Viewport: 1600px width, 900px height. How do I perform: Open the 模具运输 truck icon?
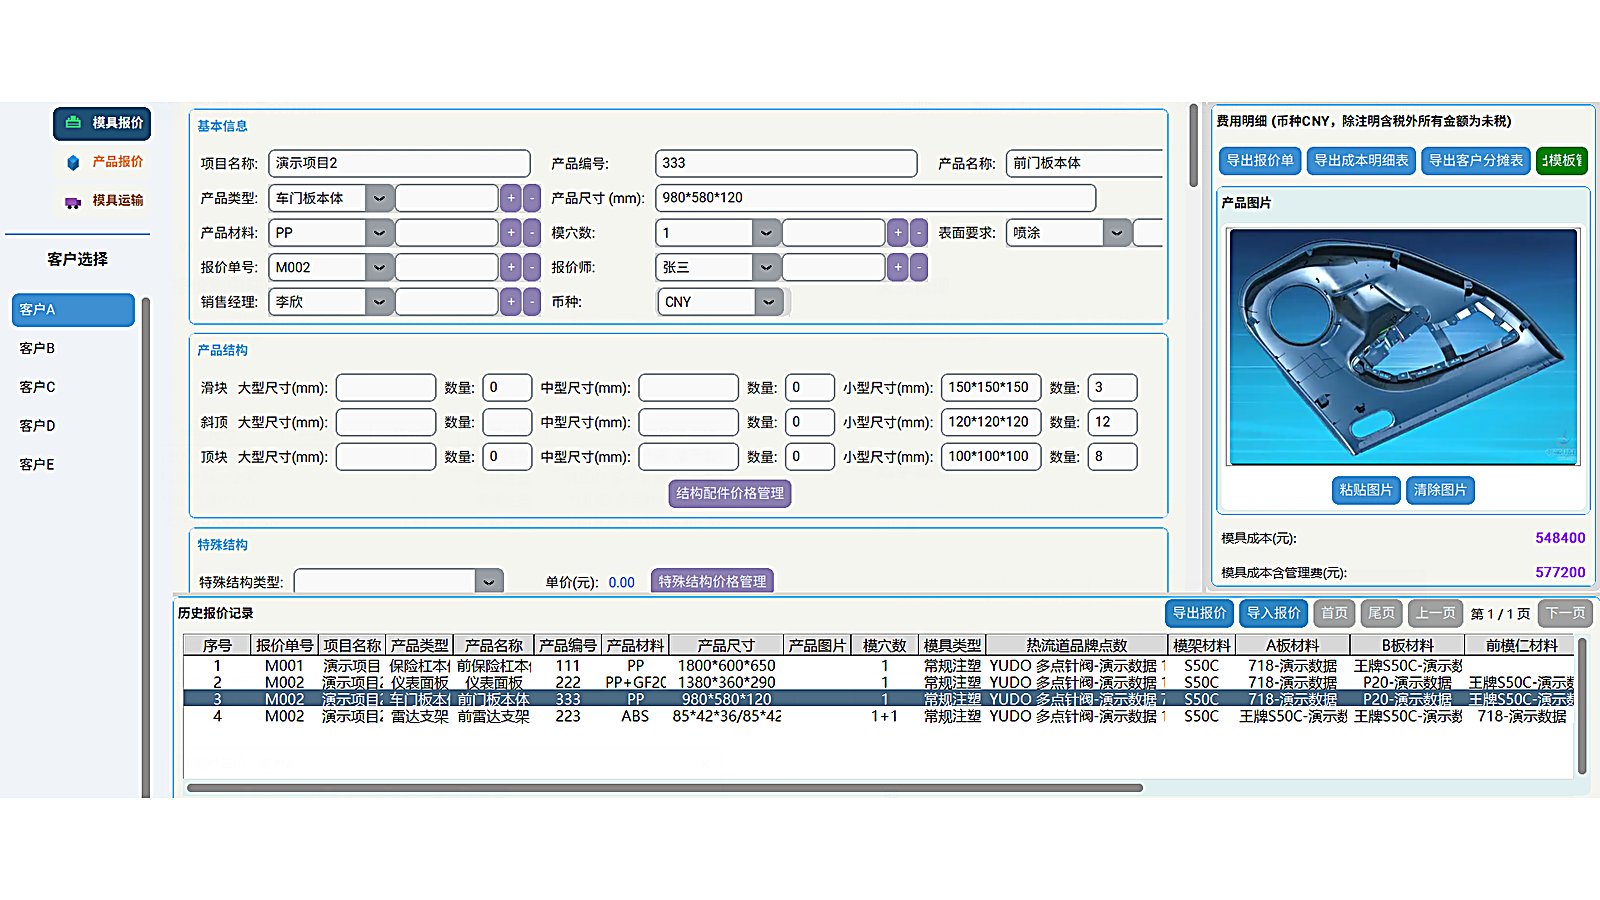pos(73,202)
